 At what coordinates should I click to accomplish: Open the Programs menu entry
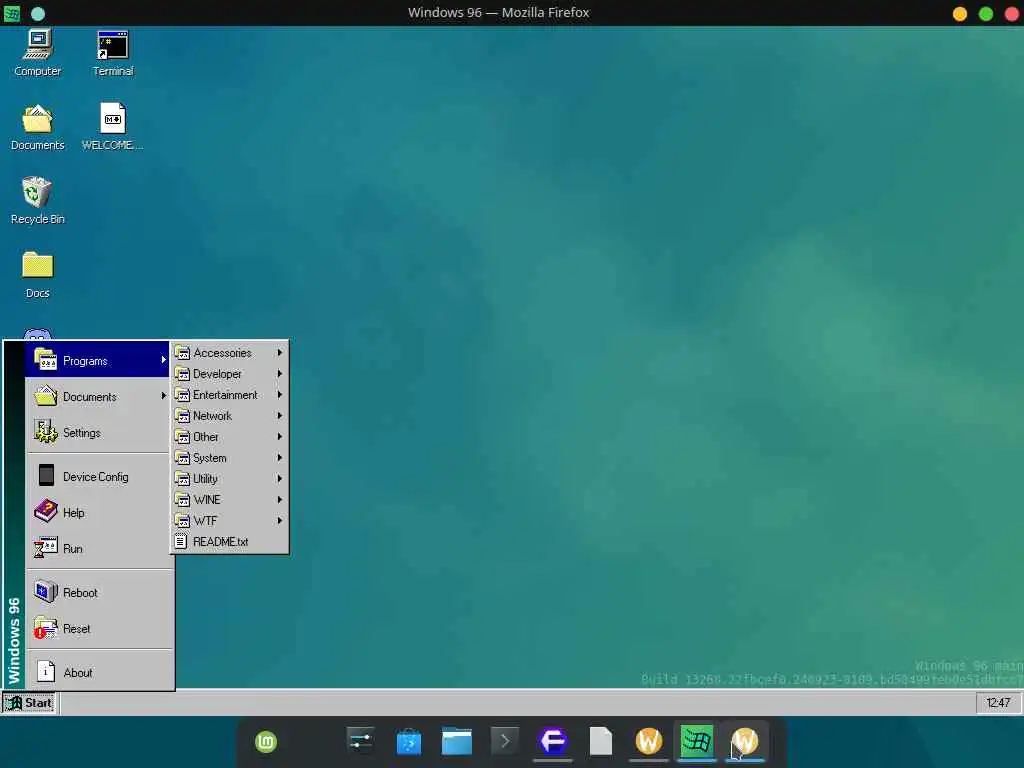(98, 360)
